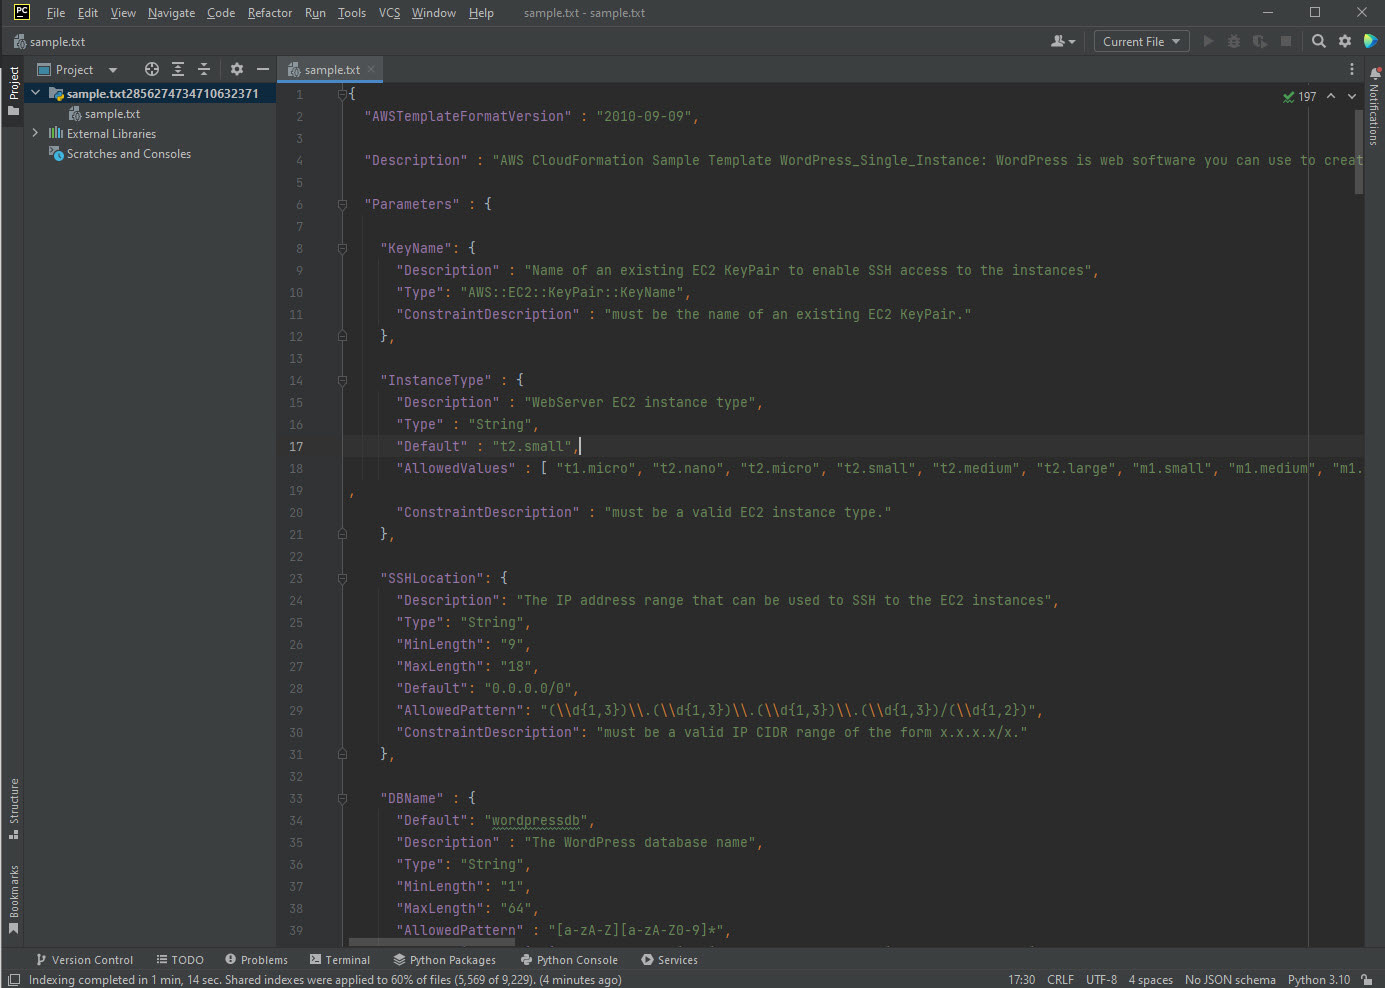Screen dimensions: 1385x988
Task: Open the Current File run configuration dropdown
Action: pyautogui.click(x=1141, y=41)
